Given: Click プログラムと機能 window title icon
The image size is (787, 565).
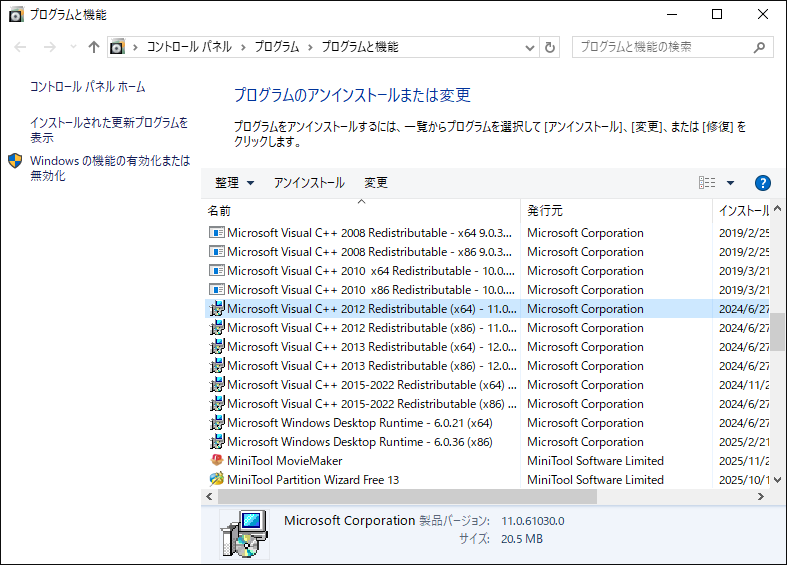Looking at the screenshot, I should point(16,15).
